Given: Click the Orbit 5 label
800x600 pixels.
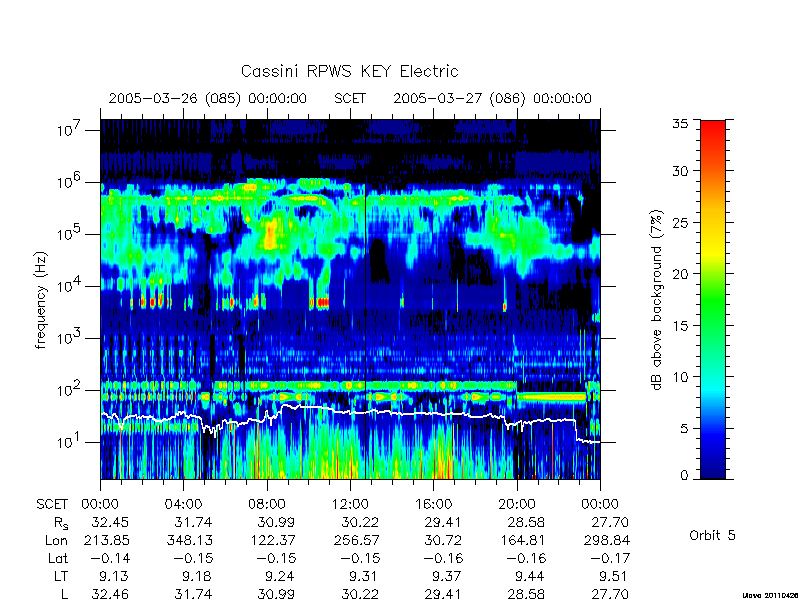Looking at the screenshot, I should coord(712,535).
